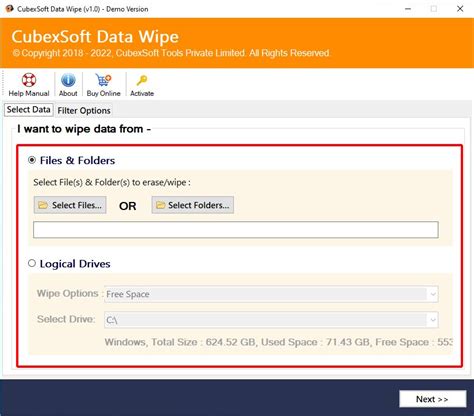Open Buy Online shopping cart icon
This screenshot has width=474, height=416.
point(103,80)
